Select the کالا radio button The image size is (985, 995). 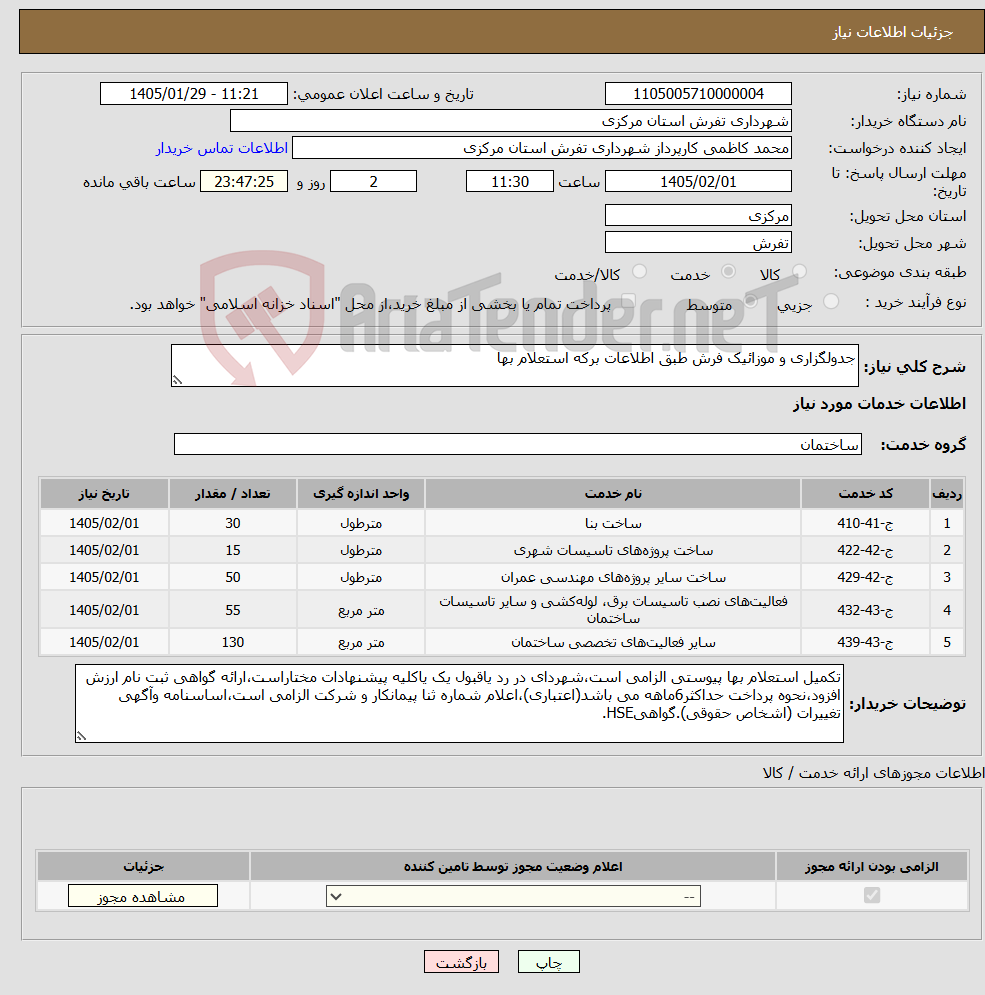[799, 272]
